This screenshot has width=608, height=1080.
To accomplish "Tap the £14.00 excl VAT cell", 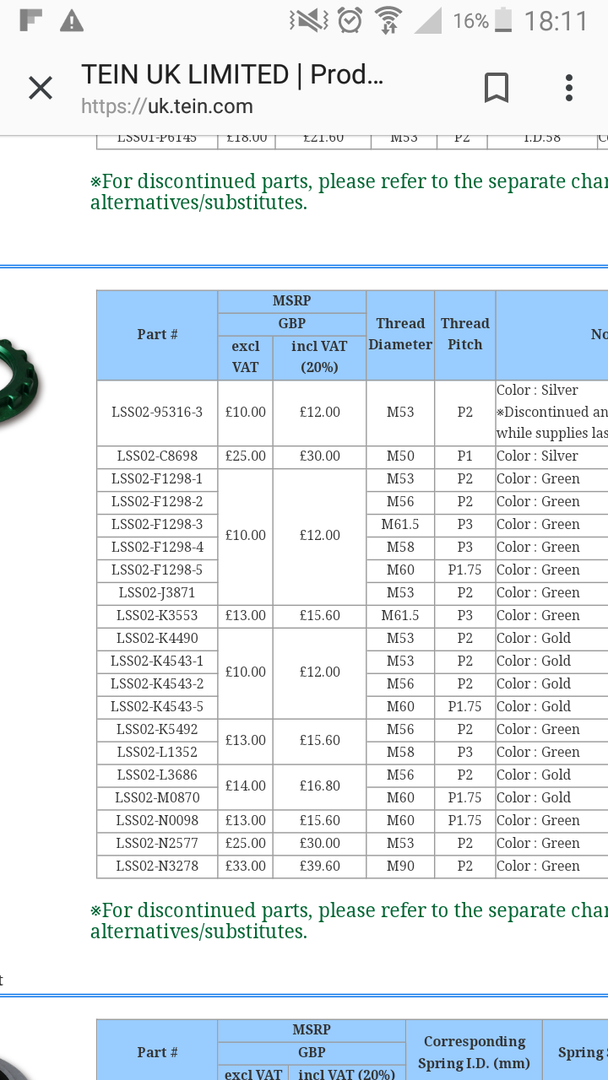I will 245,787.
